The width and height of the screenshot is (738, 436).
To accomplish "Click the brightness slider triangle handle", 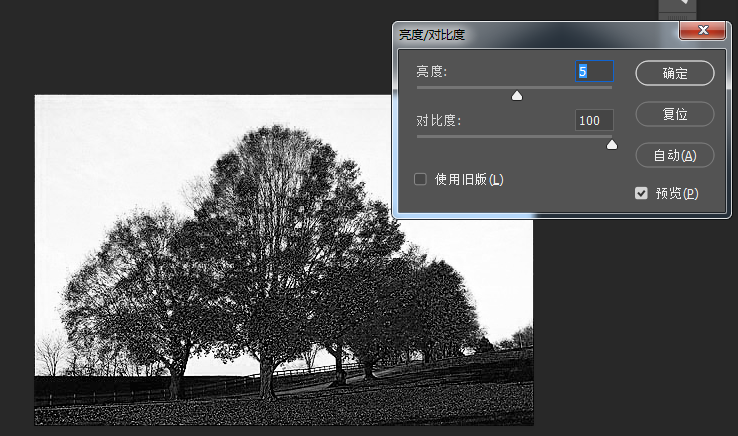I will (517, 96).
